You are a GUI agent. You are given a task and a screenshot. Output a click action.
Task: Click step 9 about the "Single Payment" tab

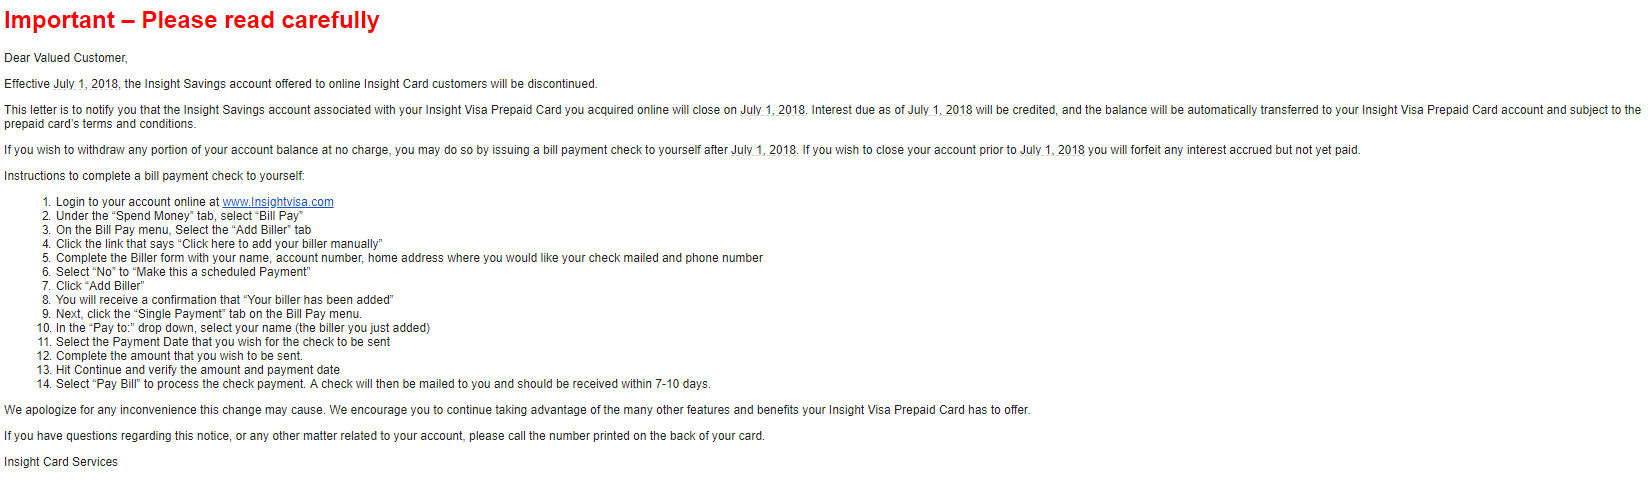click(x=209, y=314)
